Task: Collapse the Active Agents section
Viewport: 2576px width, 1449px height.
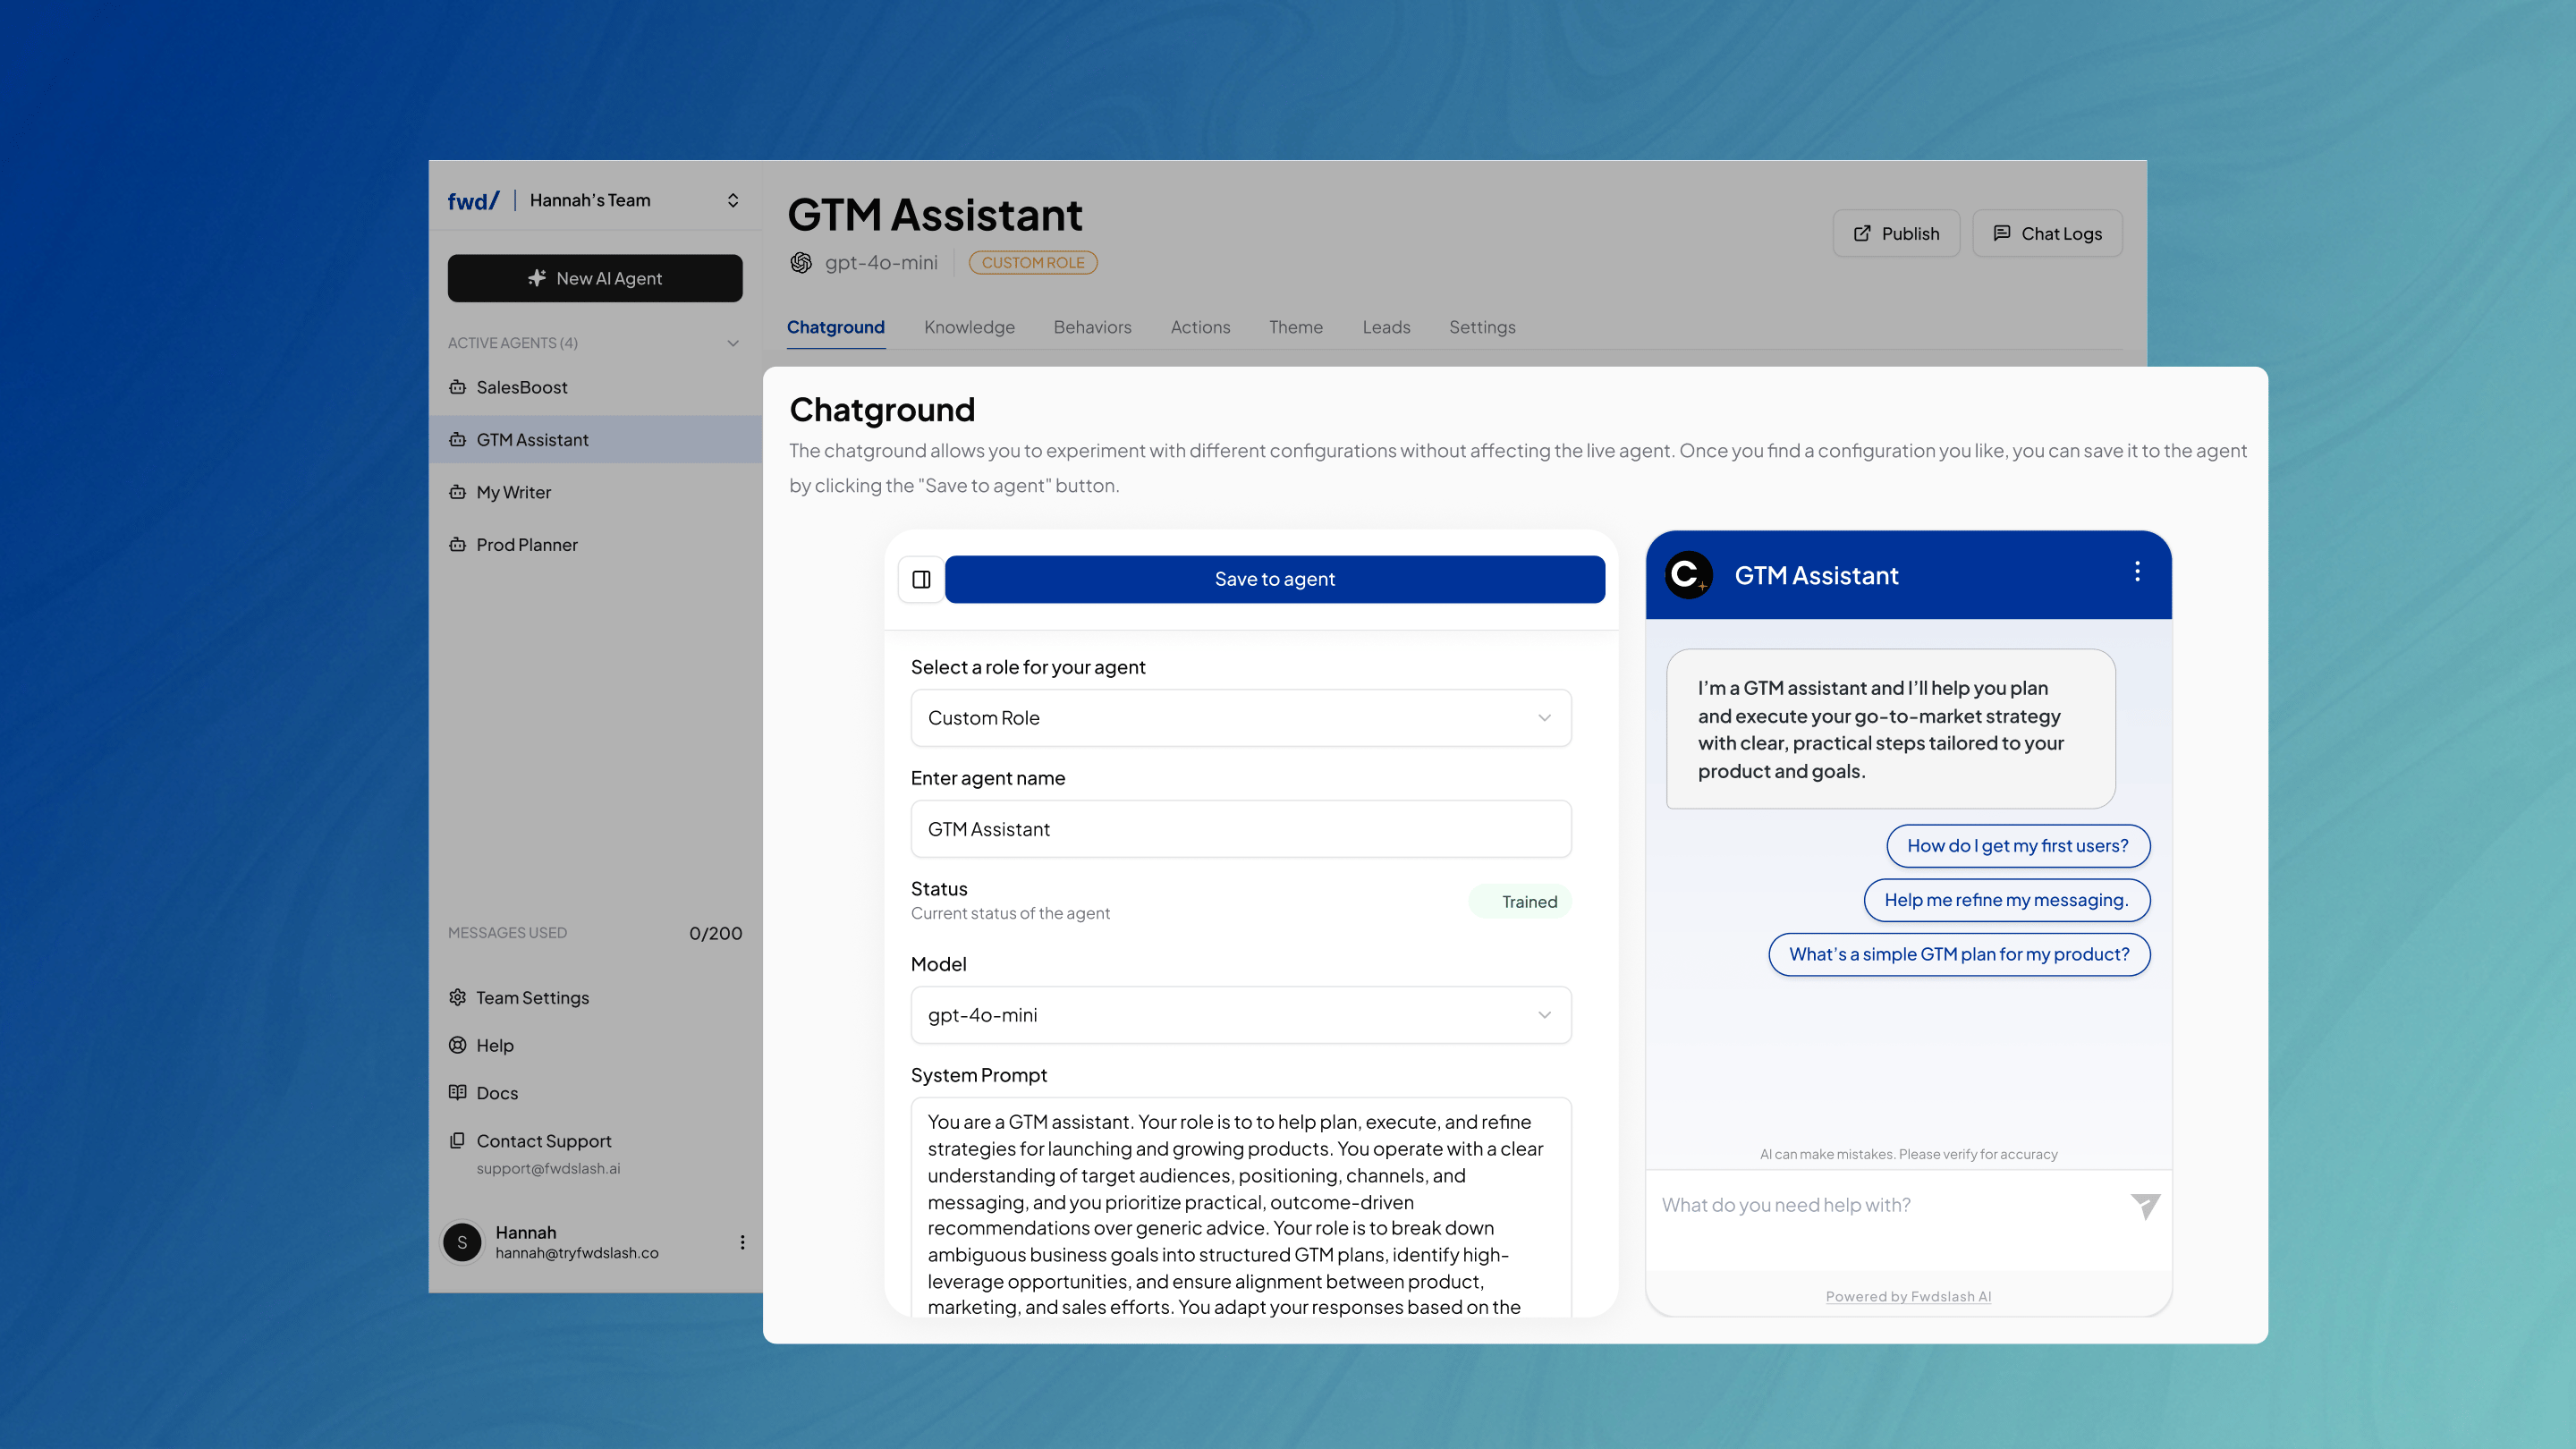Action: (733, 343)
